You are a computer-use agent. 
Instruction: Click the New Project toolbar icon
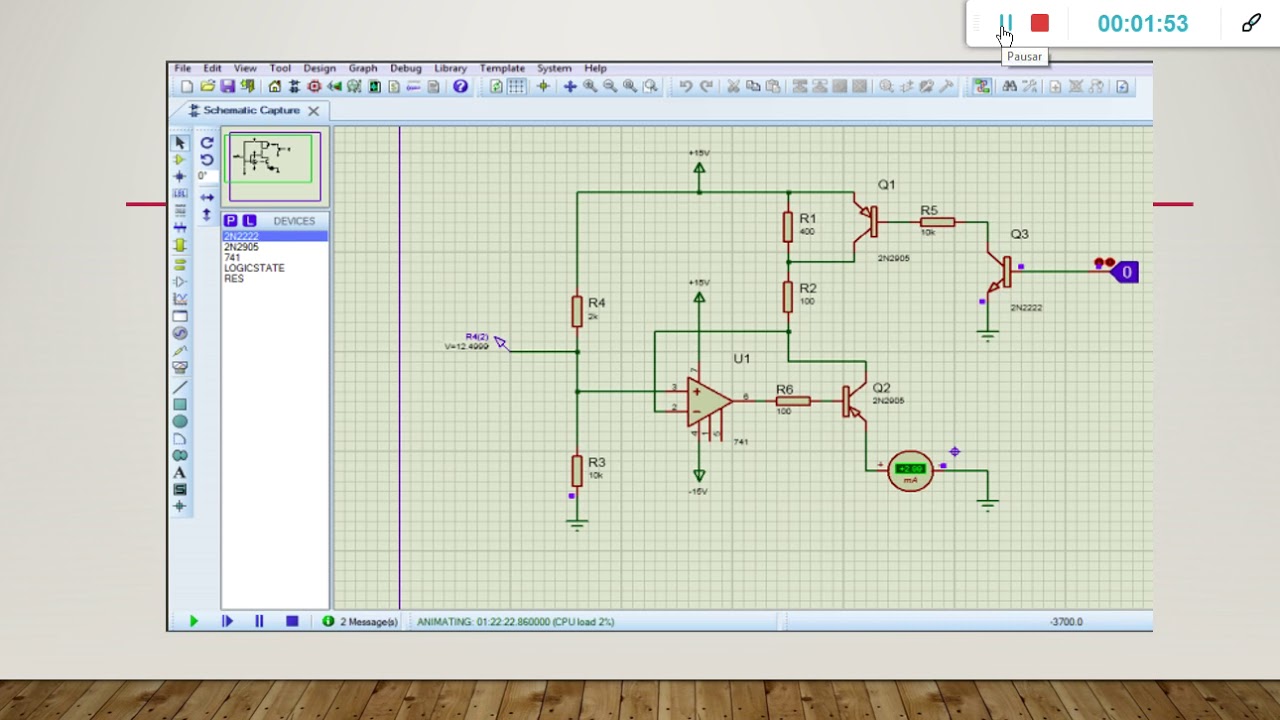tap(187, 87)
